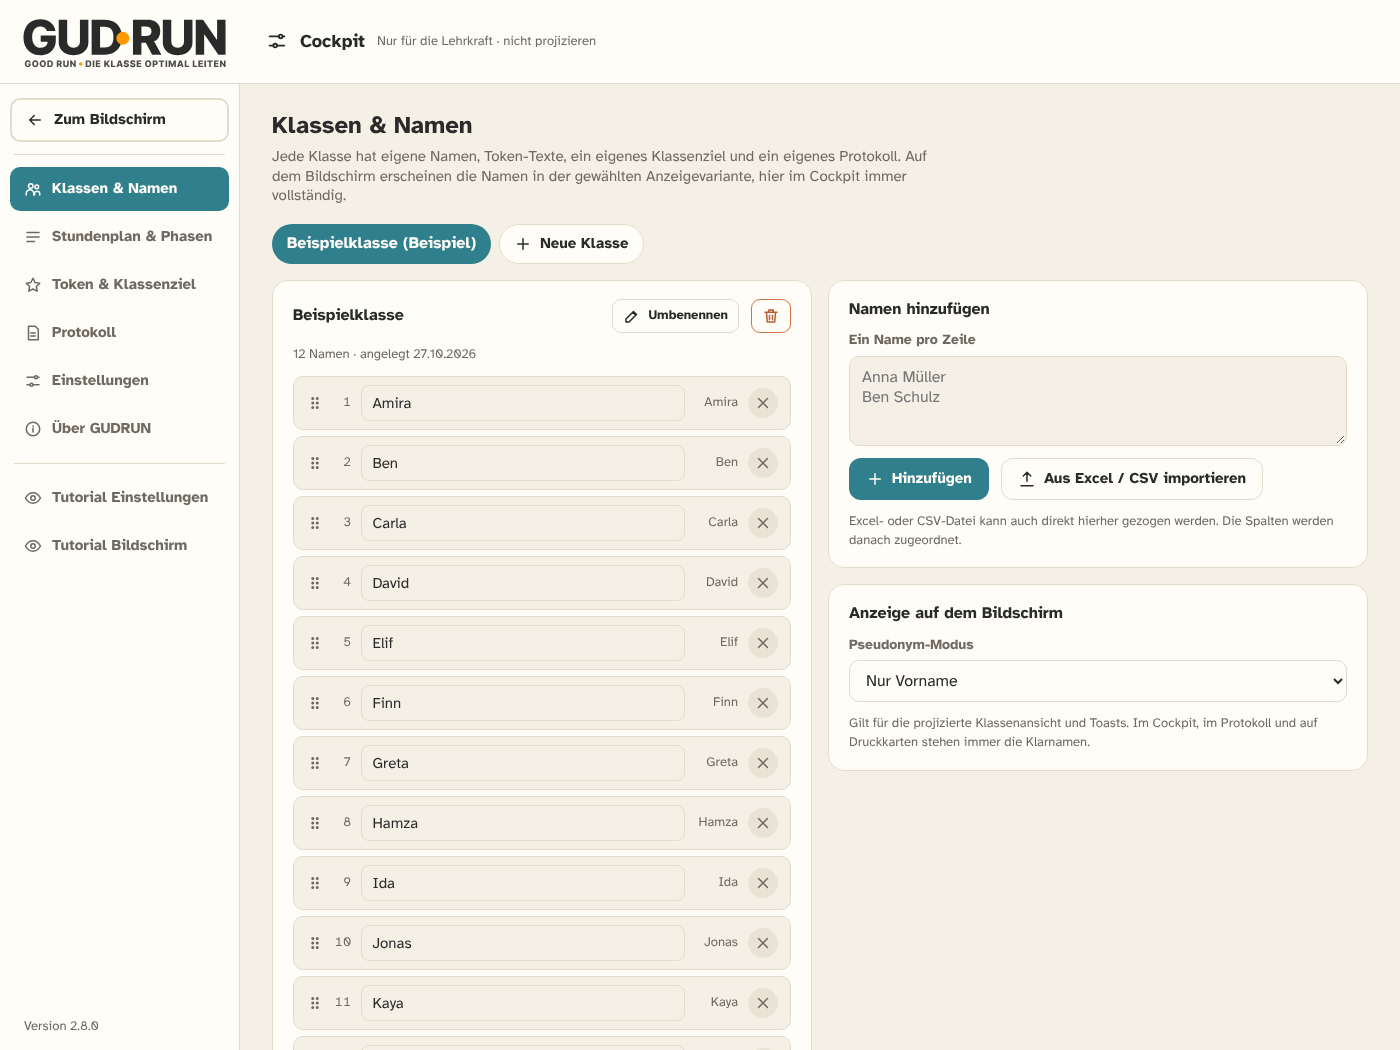1400x1050 pixels.
Task: Click the Cockpit sliders icon in header
Action: (x=277, y=41)
